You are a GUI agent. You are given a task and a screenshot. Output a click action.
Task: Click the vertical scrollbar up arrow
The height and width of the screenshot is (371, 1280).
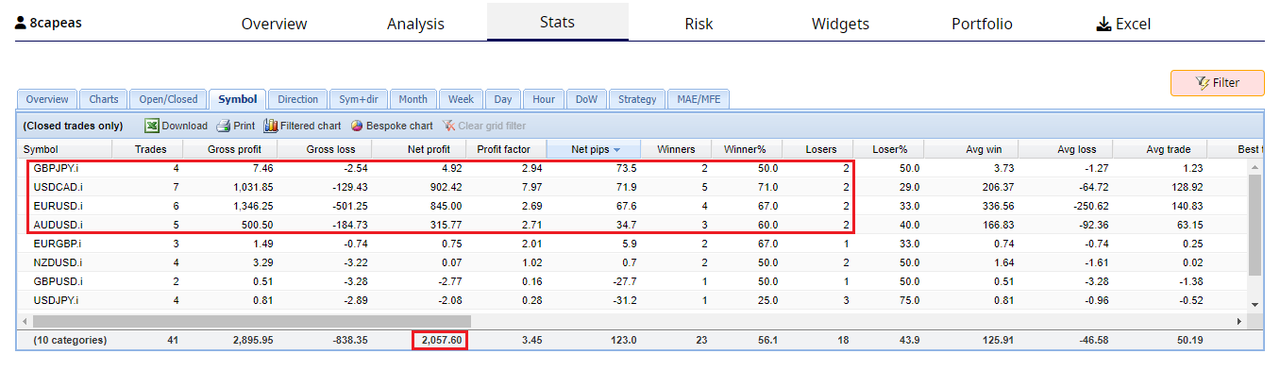1255,167
